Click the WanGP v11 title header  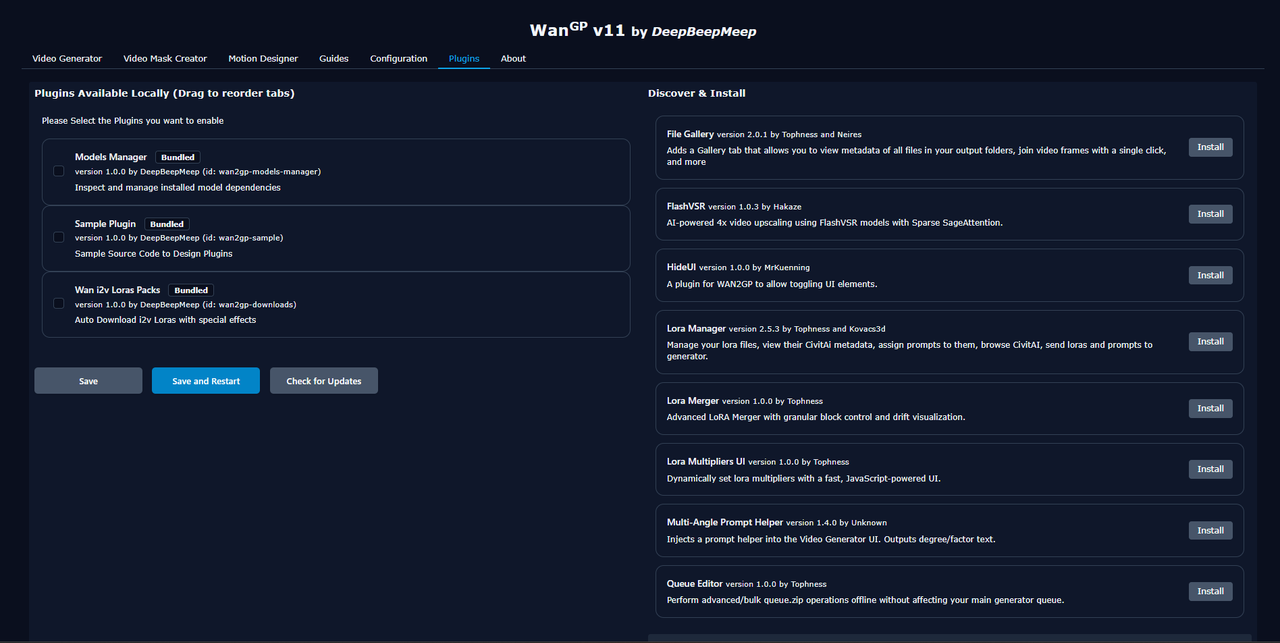pos(642,30)
